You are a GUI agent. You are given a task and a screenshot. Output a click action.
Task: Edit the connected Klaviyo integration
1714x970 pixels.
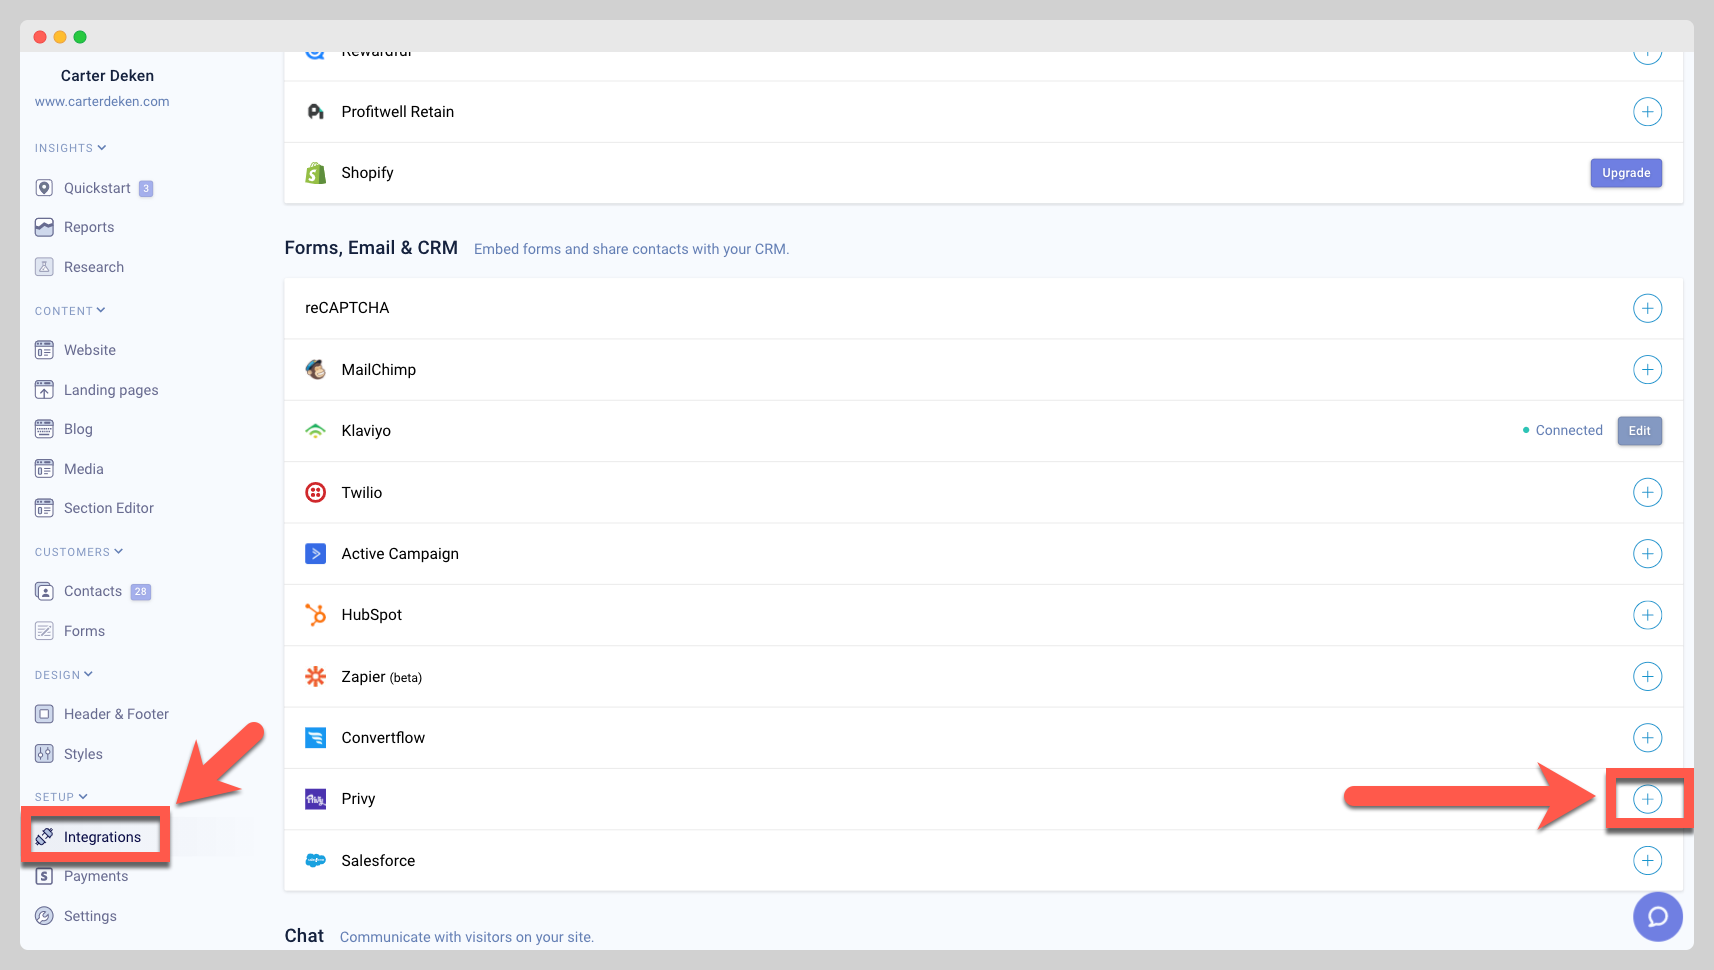(x=1639, y=431)
